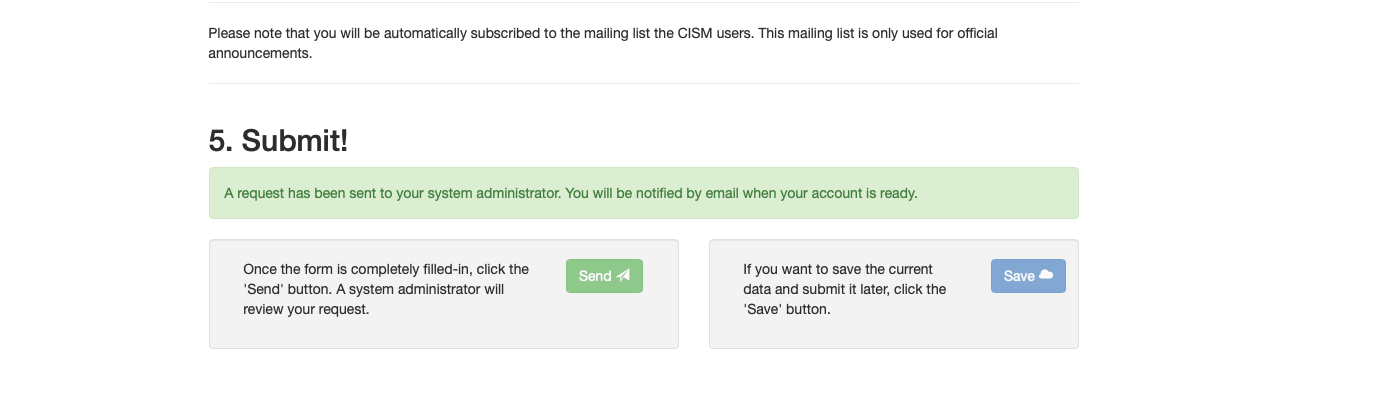Image resolution: width=1399 pixels, height=395 pixels.
Task: Click the horizontal divider above the Submit heading
Action: [644, 83]
